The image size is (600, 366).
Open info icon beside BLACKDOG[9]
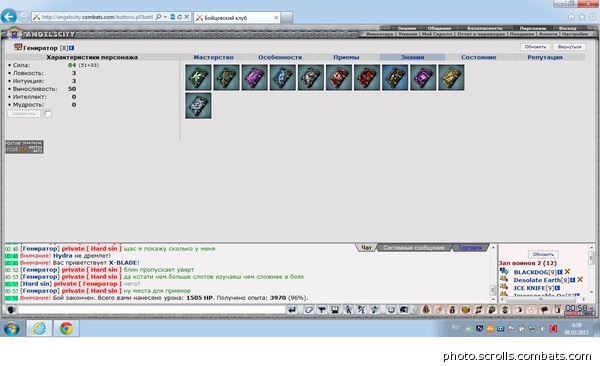[559, 272]
